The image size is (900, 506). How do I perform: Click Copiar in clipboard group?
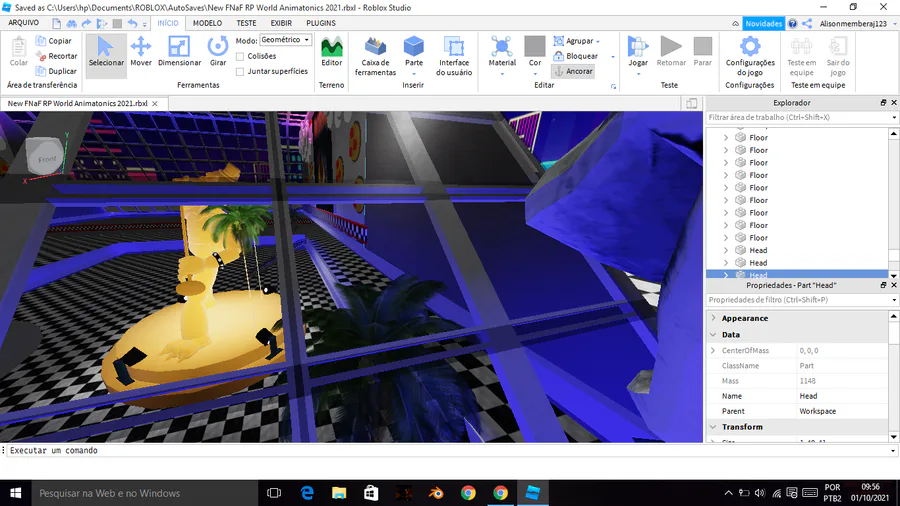click(53, 41)
